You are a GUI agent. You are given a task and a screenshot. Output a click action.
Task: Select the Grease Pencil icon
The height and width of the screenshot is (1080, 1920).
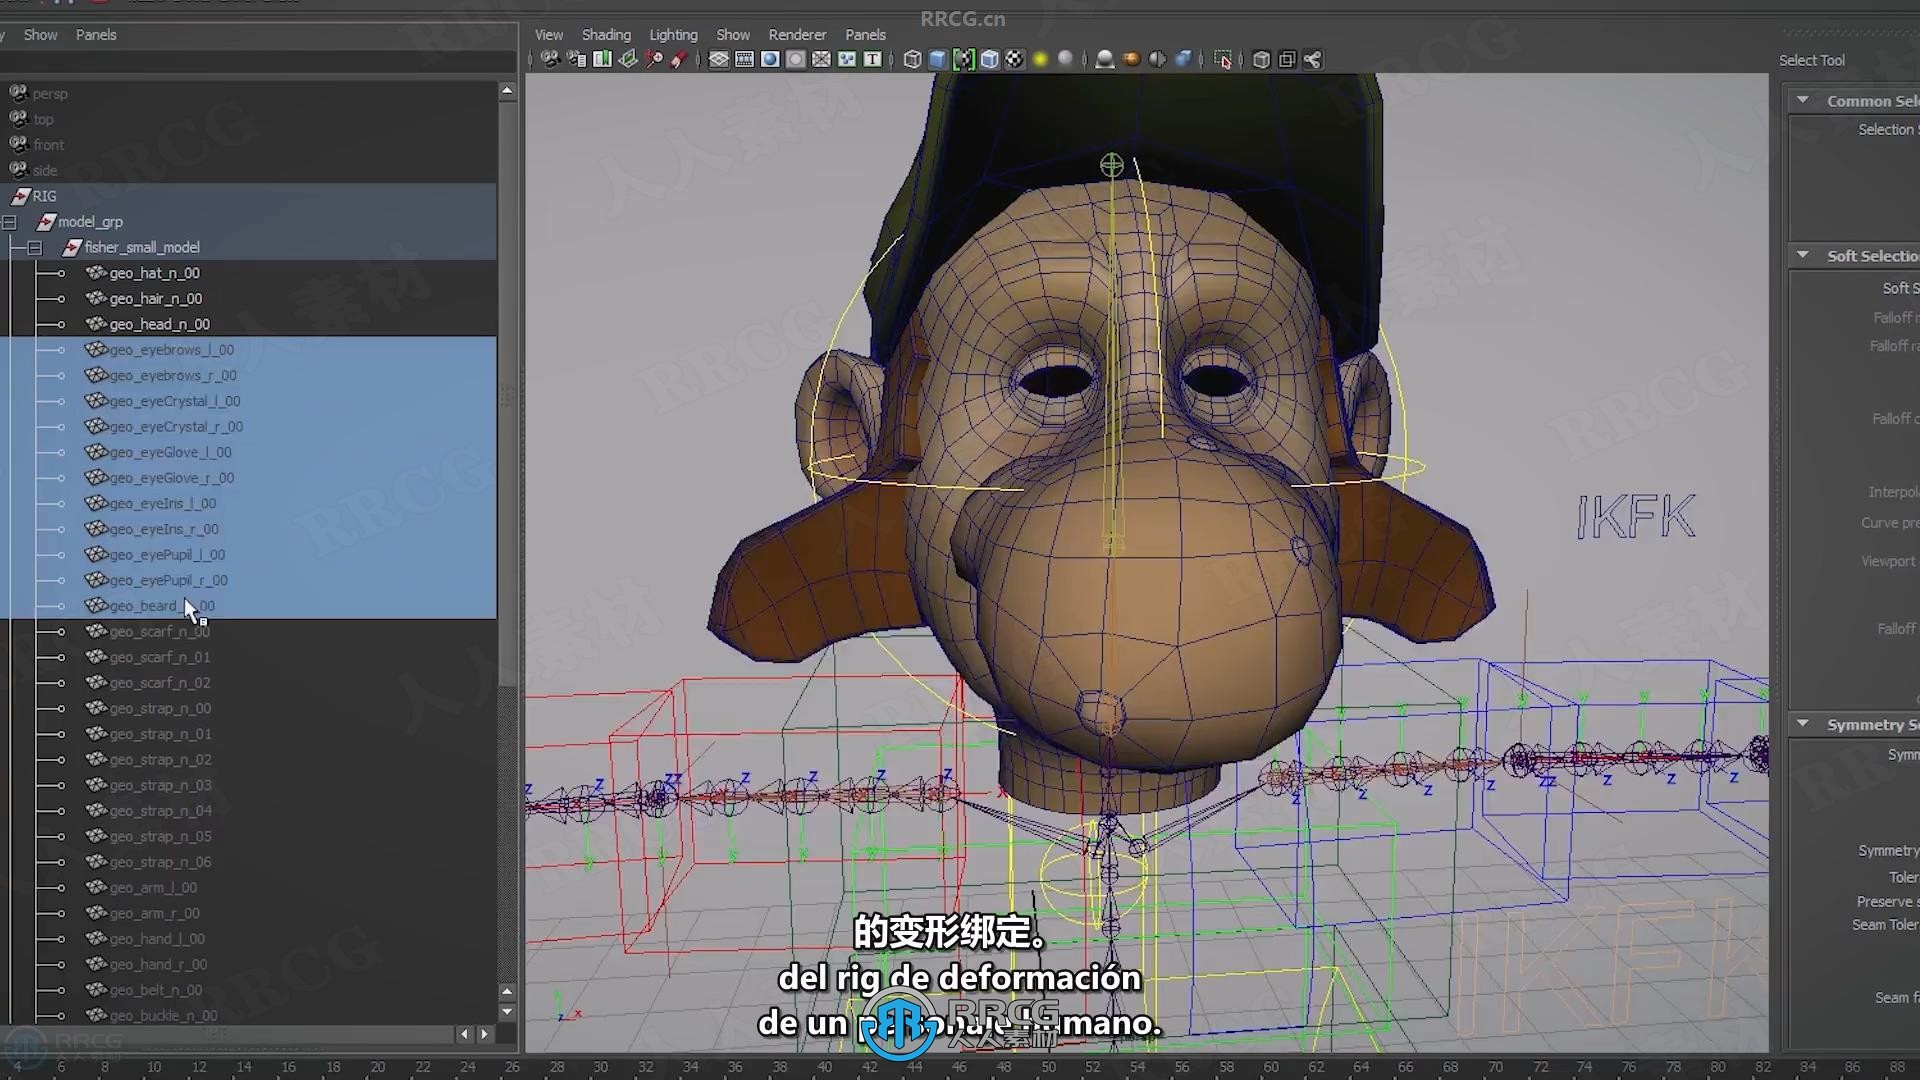pyautogui.click(x=679, y=60)
